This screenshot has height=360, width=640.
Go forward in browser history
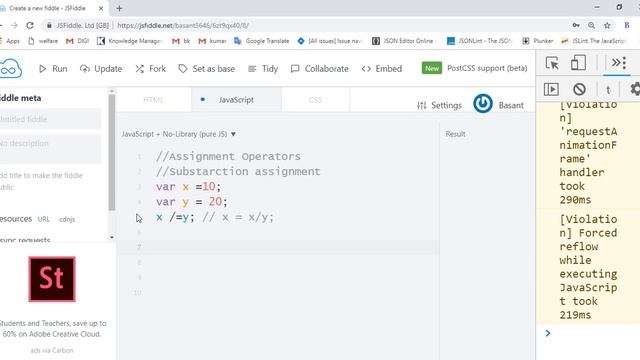click(14, 25)
